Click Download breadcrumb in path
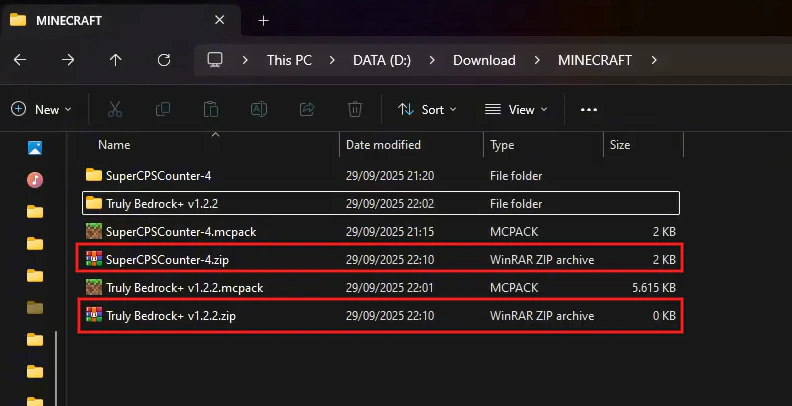792x406 pixels. 484,60
